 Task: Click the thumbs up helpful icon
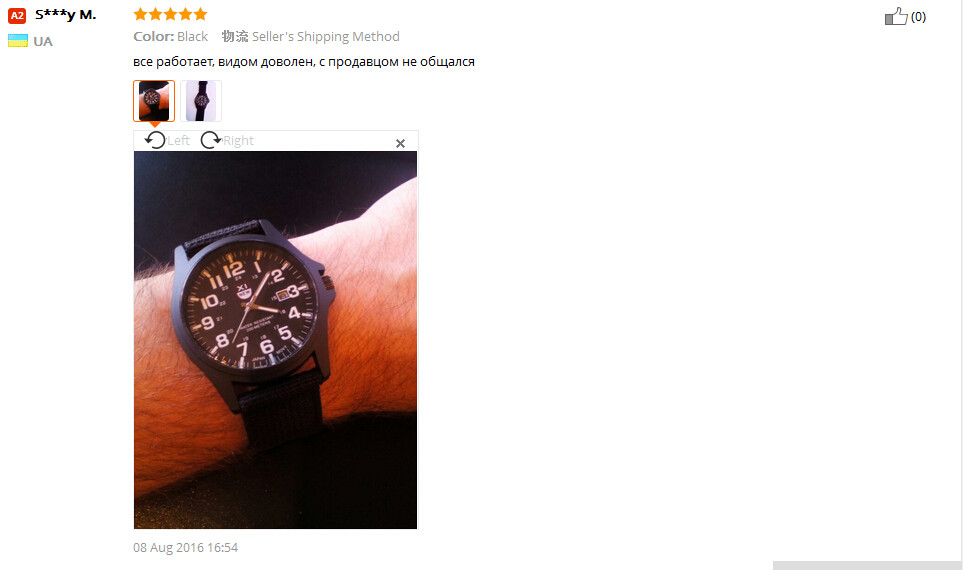point(896,16)
